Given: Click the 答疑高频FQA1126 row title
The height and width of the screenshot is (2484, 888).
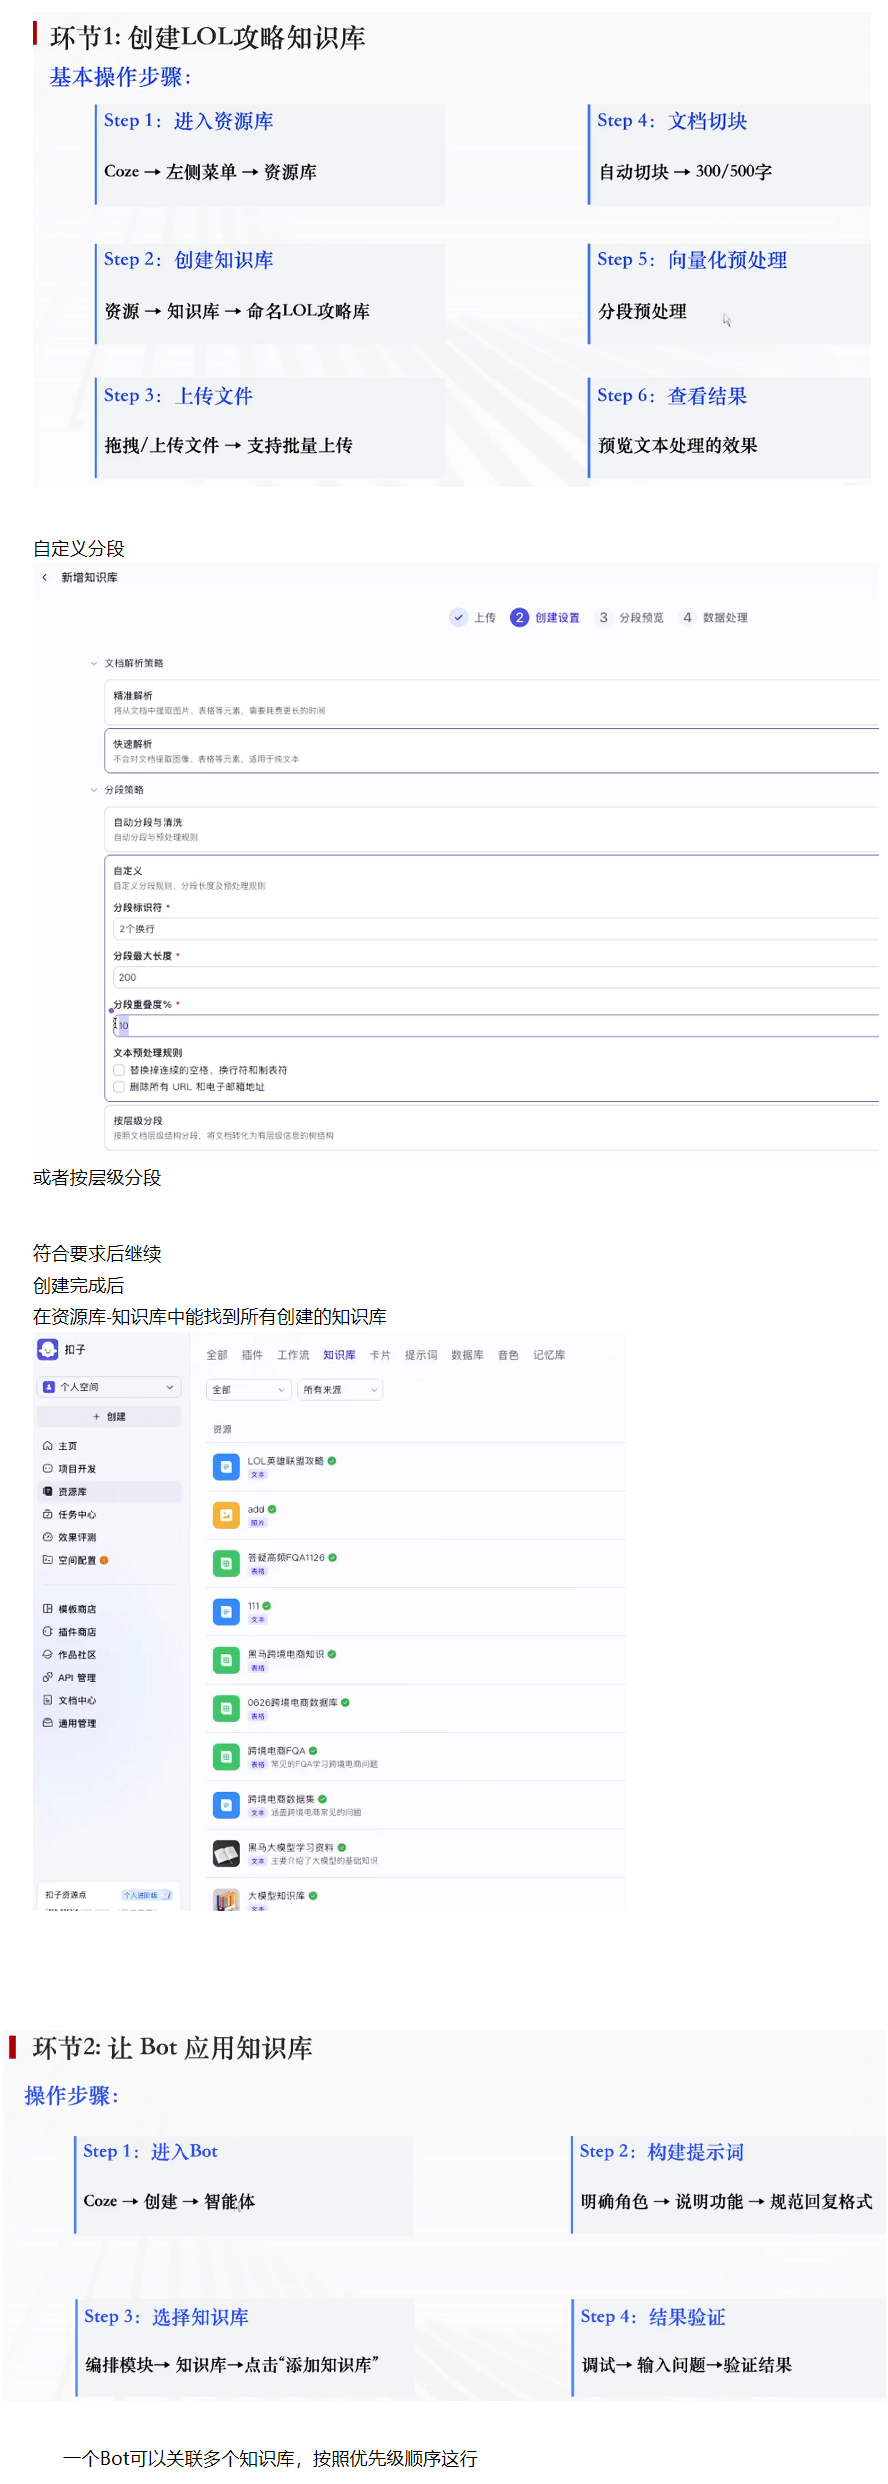Looking at the screenshot, I should coord(286,1557).
